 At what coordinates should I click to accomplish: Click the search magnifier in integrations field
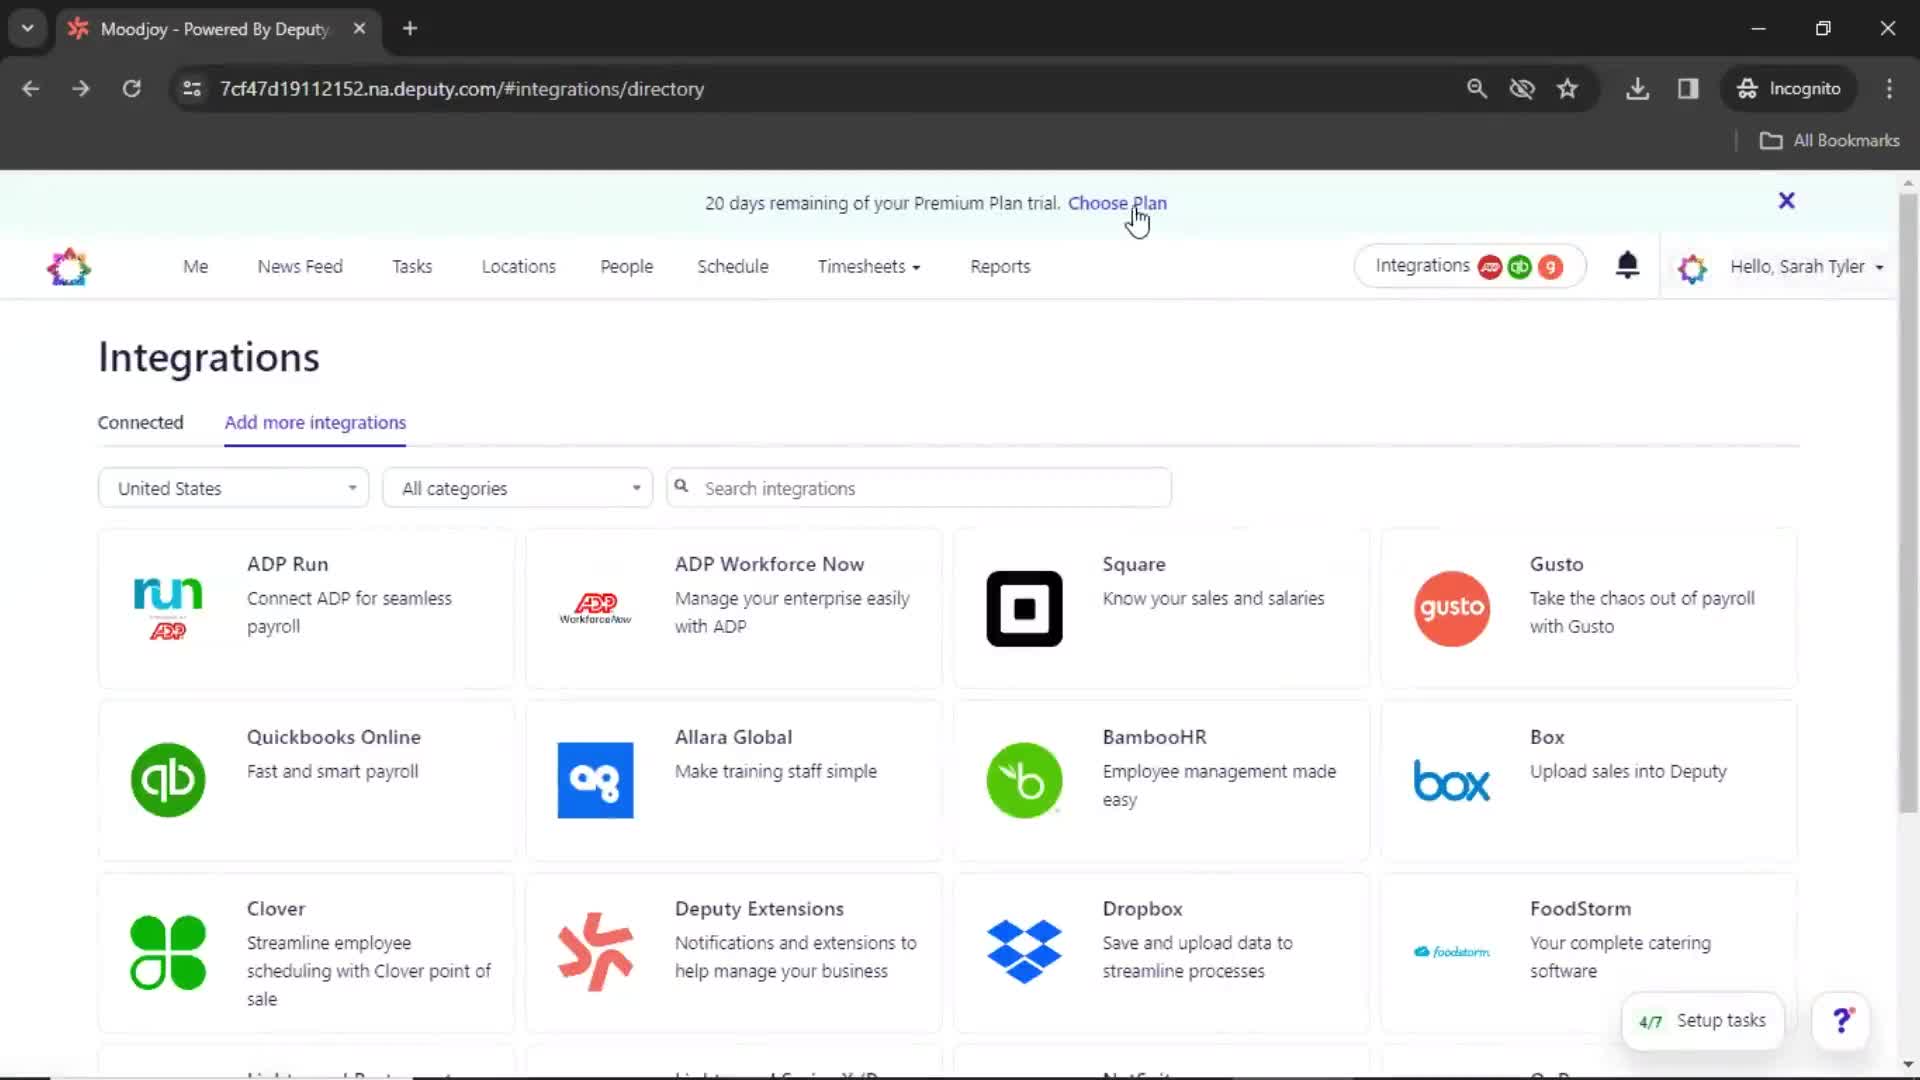click(681, 487)
